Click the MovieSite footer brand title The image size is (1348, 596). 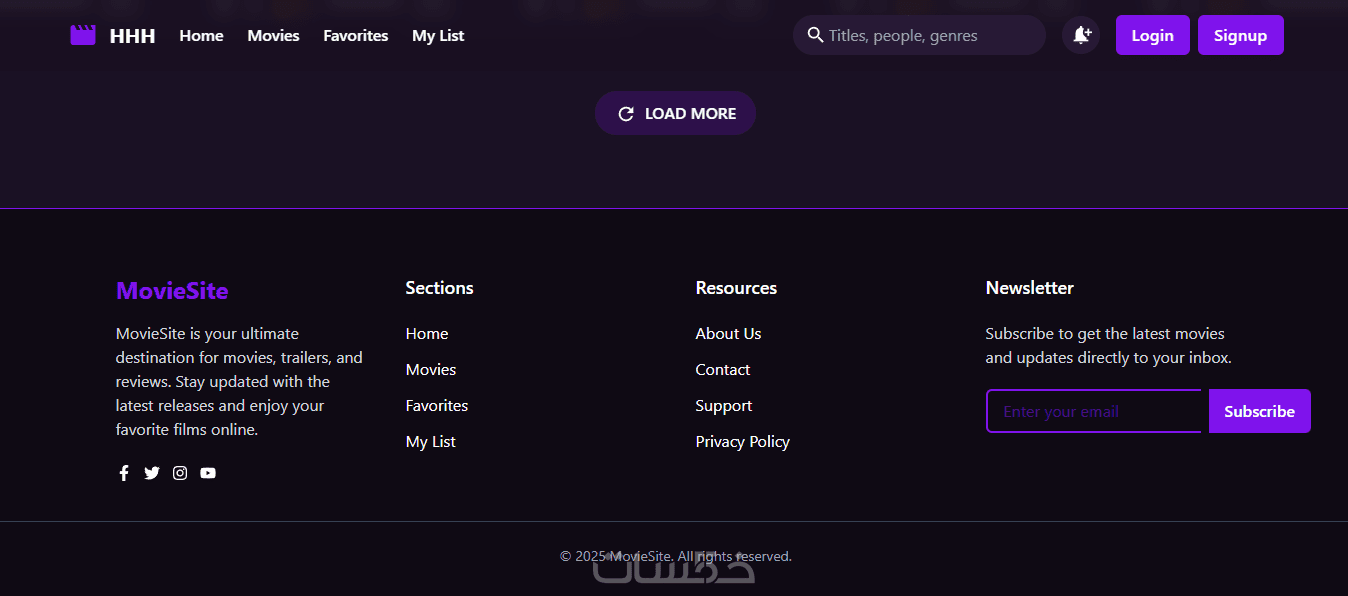click(172, 290)
